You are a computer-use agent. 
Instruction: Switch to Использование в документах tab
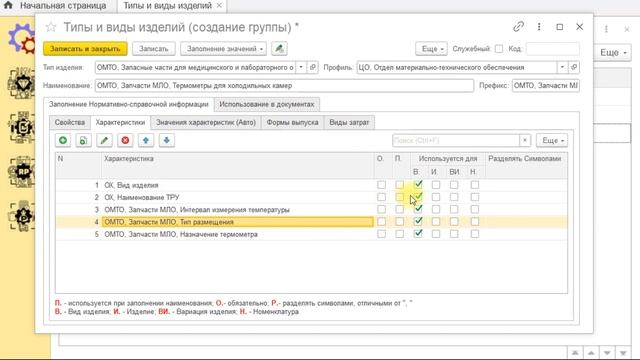pyautogui.click(x=267, y=104)
